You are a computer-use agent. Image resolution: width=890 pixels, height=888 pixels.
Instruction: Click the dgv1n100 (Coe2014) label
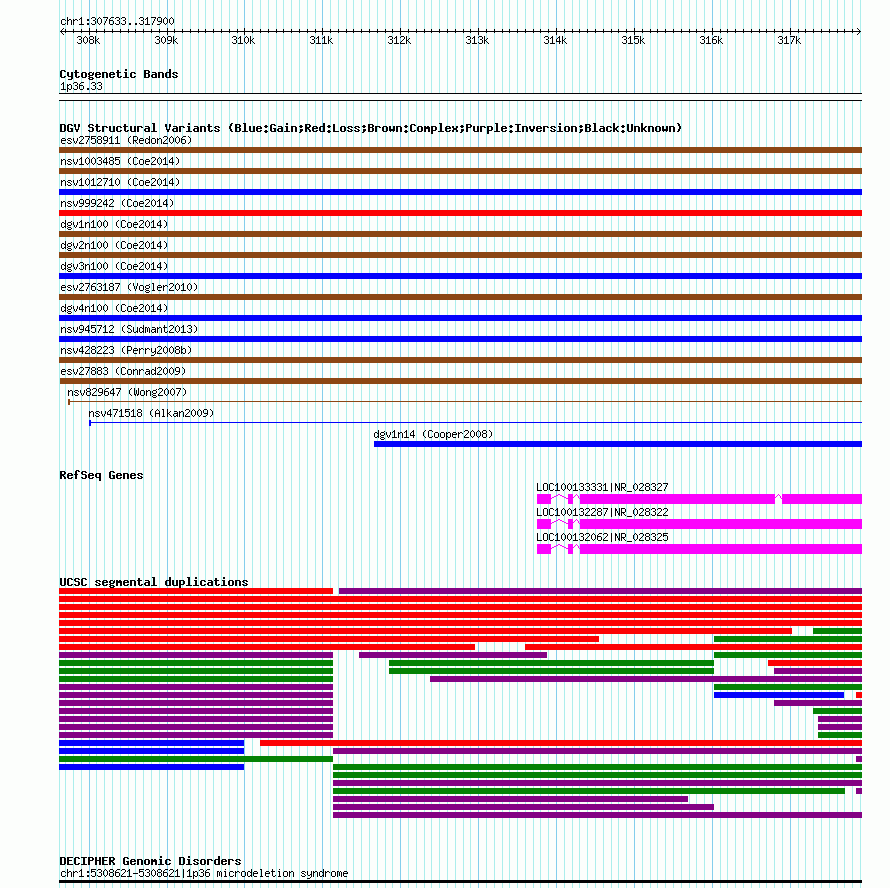[114, 224]
